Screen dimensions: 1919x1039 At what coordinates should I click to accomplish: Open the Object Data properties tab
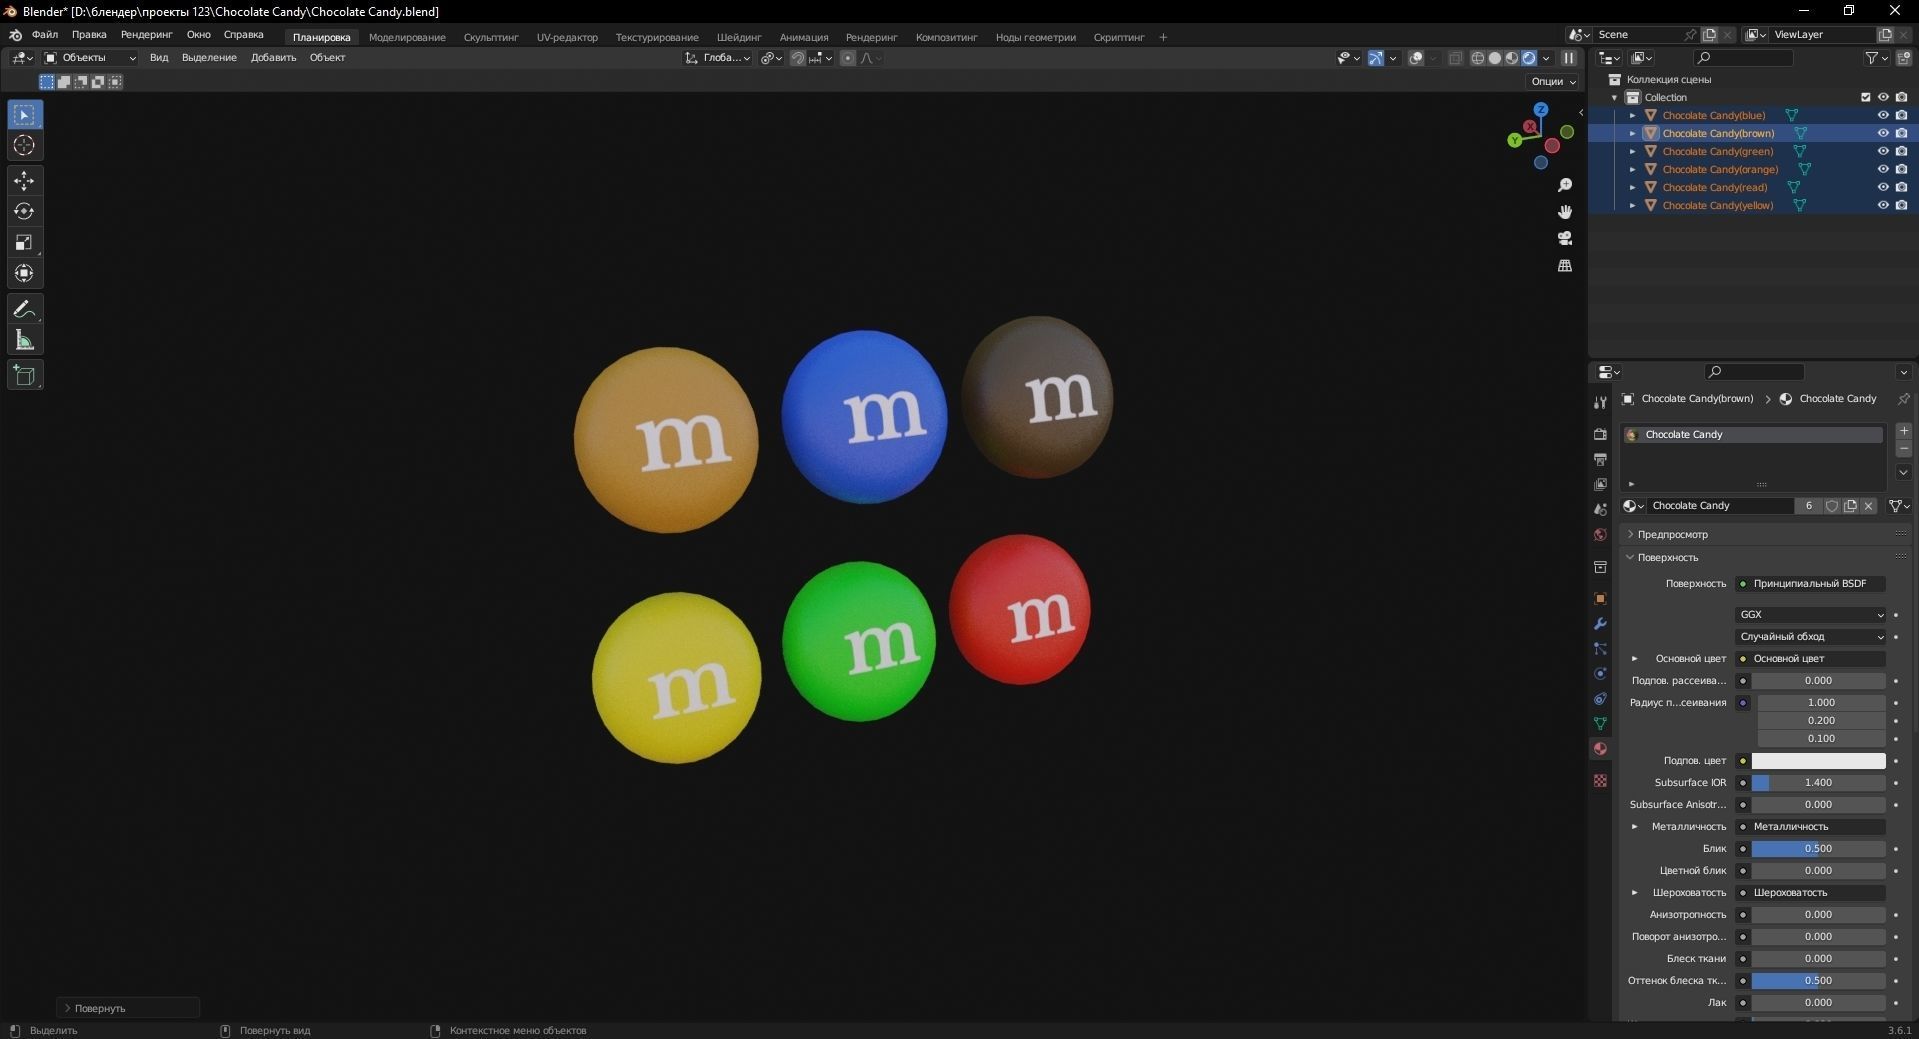coord(1600,723)
